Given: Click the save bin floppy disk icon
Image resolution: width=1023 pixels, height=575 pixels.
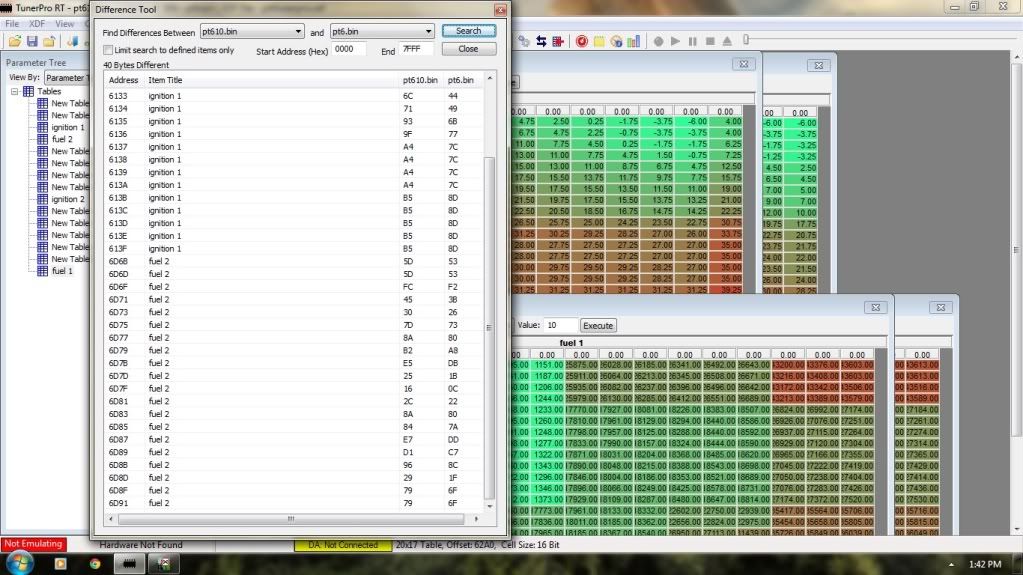Looking at the screenshot, I should click(32, 41).
